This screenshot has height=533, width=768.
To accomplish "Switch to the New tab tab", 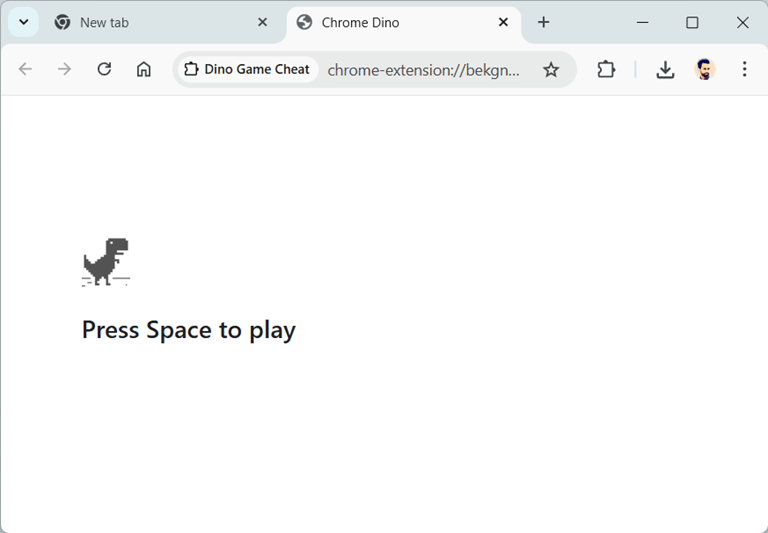I will (x=150, y=22).
